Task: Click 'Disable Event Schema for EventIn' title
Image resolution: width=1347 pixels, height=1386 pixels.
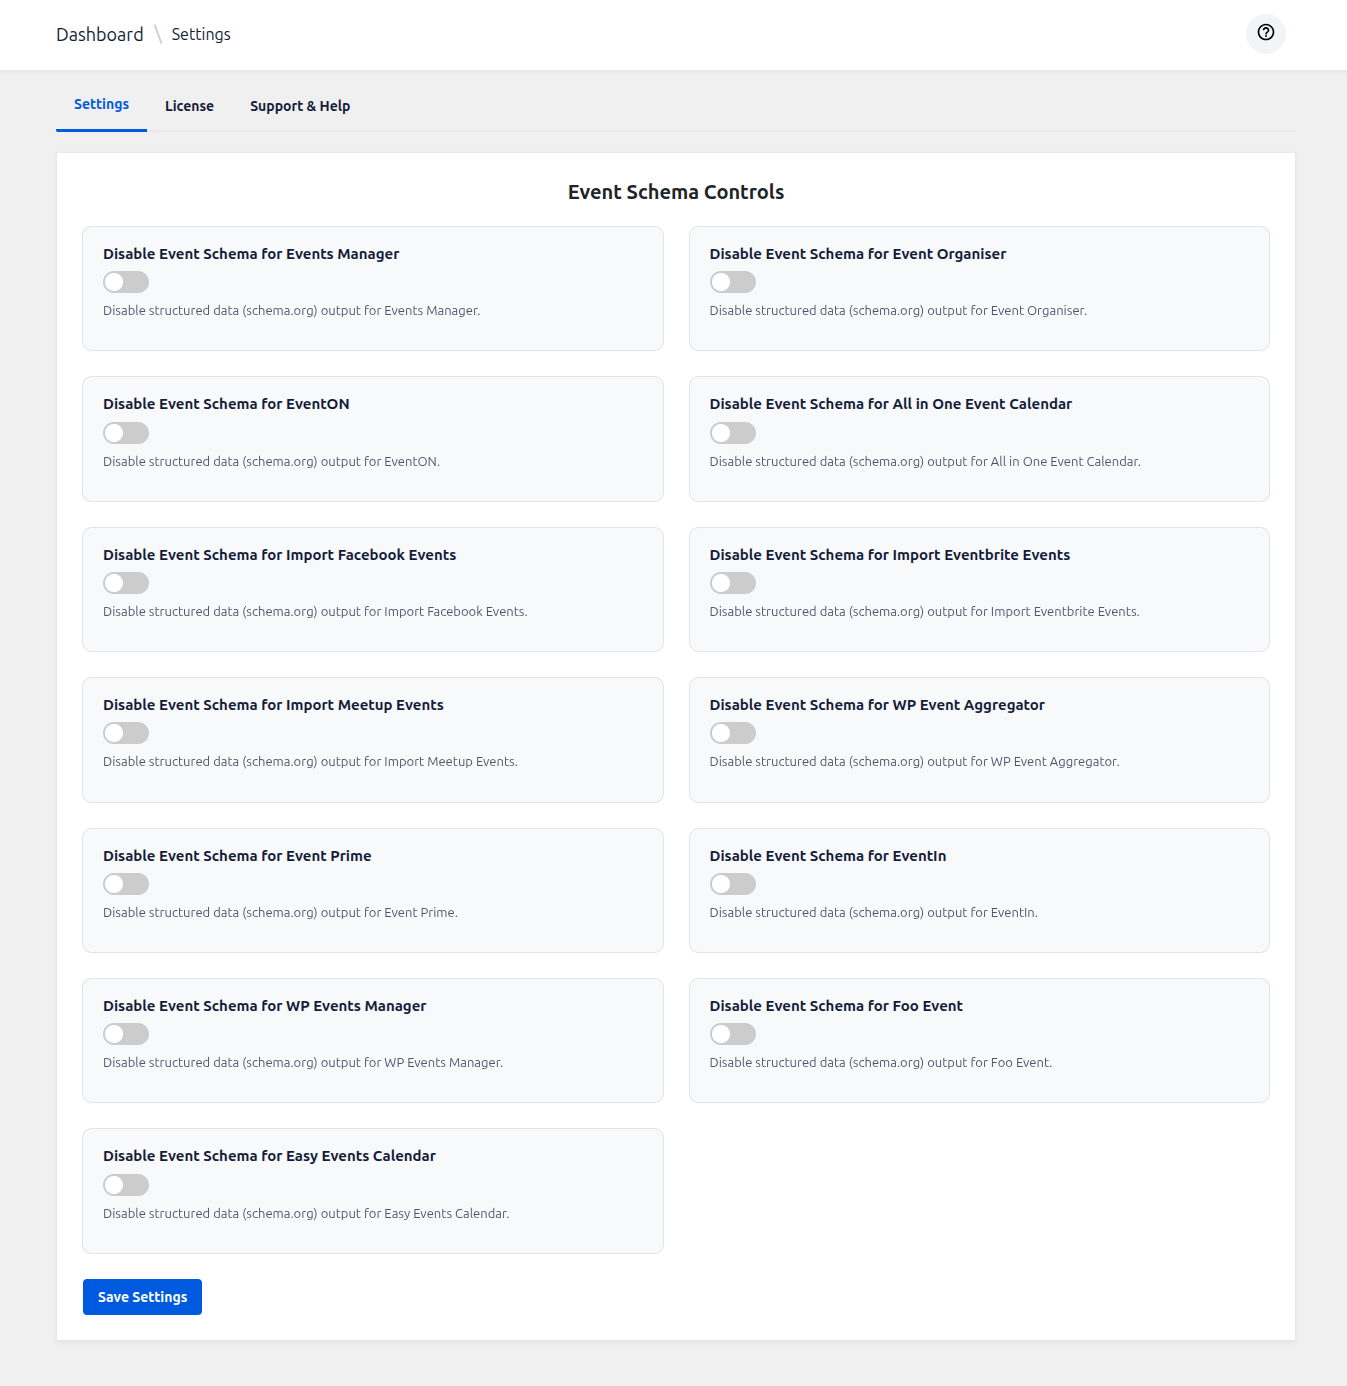Action: tap(828, 856)
